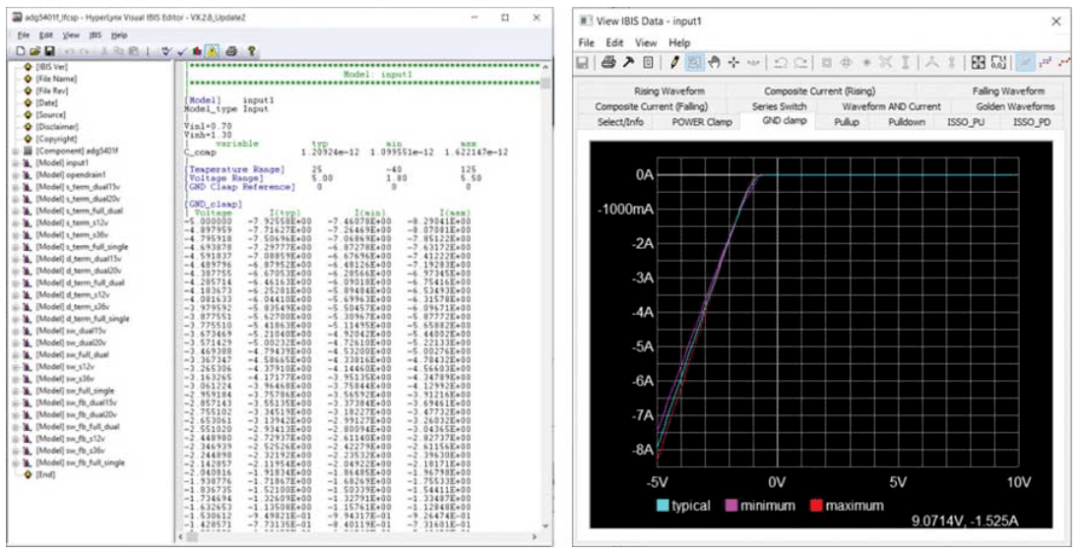Screen dimensions: 1080x554
Task: Expand the [Model] sw_dual15v node
Action: [15, 331]
